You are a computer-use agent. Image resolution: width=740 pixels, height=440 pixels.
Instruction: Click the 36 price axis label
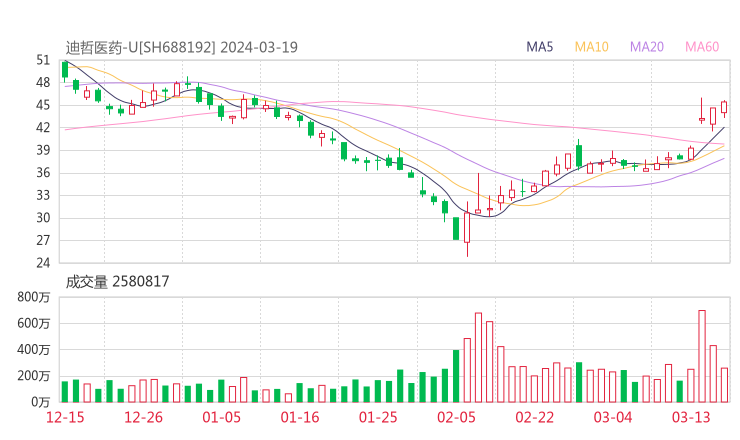click(x=42, y=173)
